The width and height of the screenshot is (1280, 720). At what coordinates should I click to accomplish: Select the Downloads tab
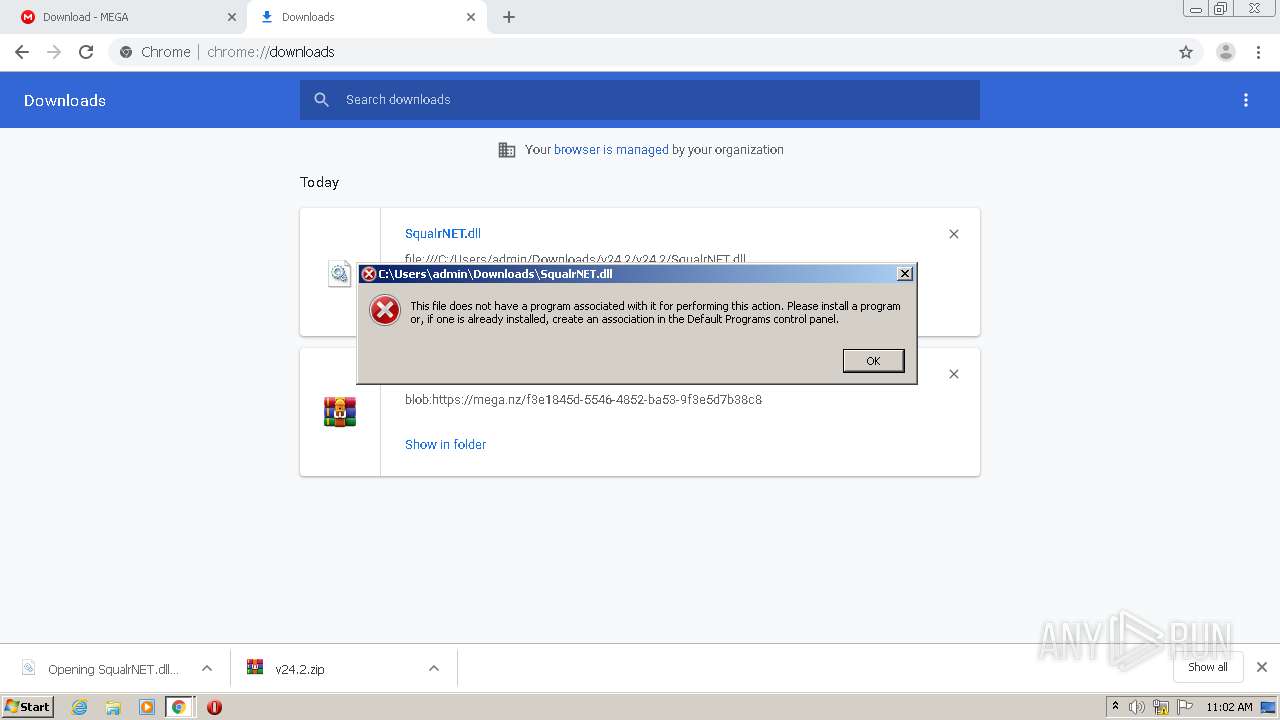(x=365, y=17)
